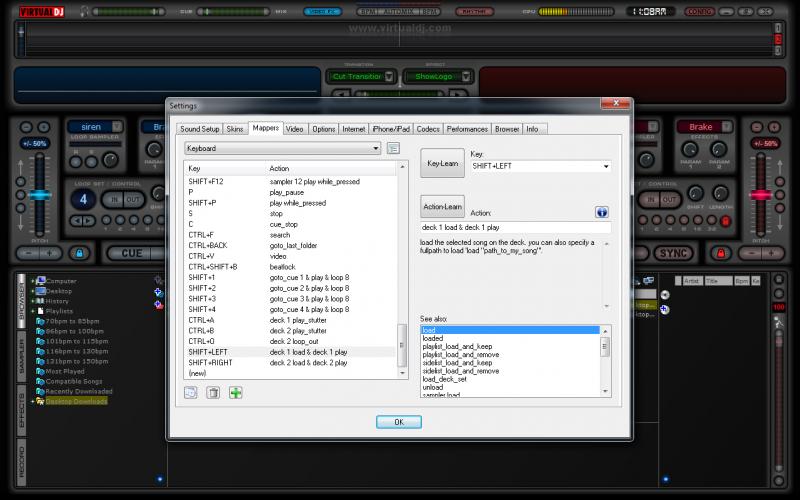The height and width of the screenshot is (500, 800).
Task: Click the leftmost icon below the key list
Action: point(191,393)
